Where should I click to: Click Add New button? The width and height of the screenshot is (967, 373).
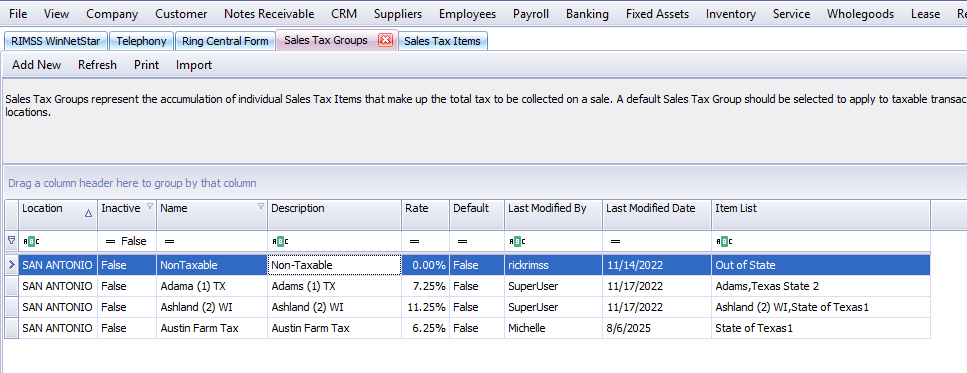[x=36, y=65]
